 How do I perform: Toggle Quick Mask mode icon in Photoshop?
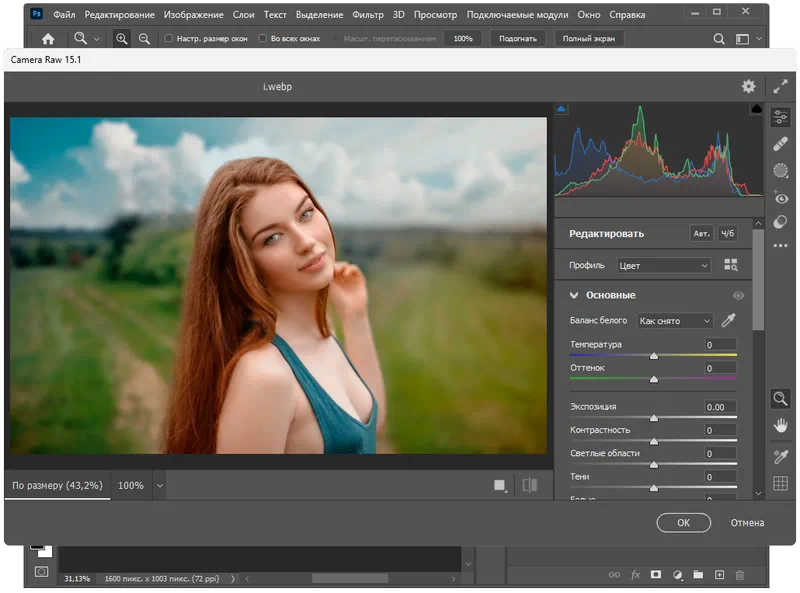41,572
